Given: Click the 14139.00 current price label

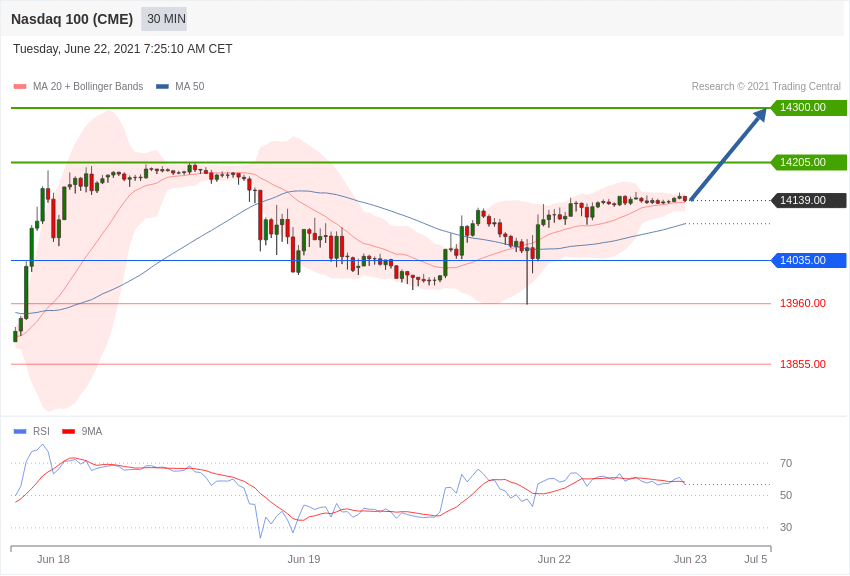Looking at the screenshot, I should point(808,200).
